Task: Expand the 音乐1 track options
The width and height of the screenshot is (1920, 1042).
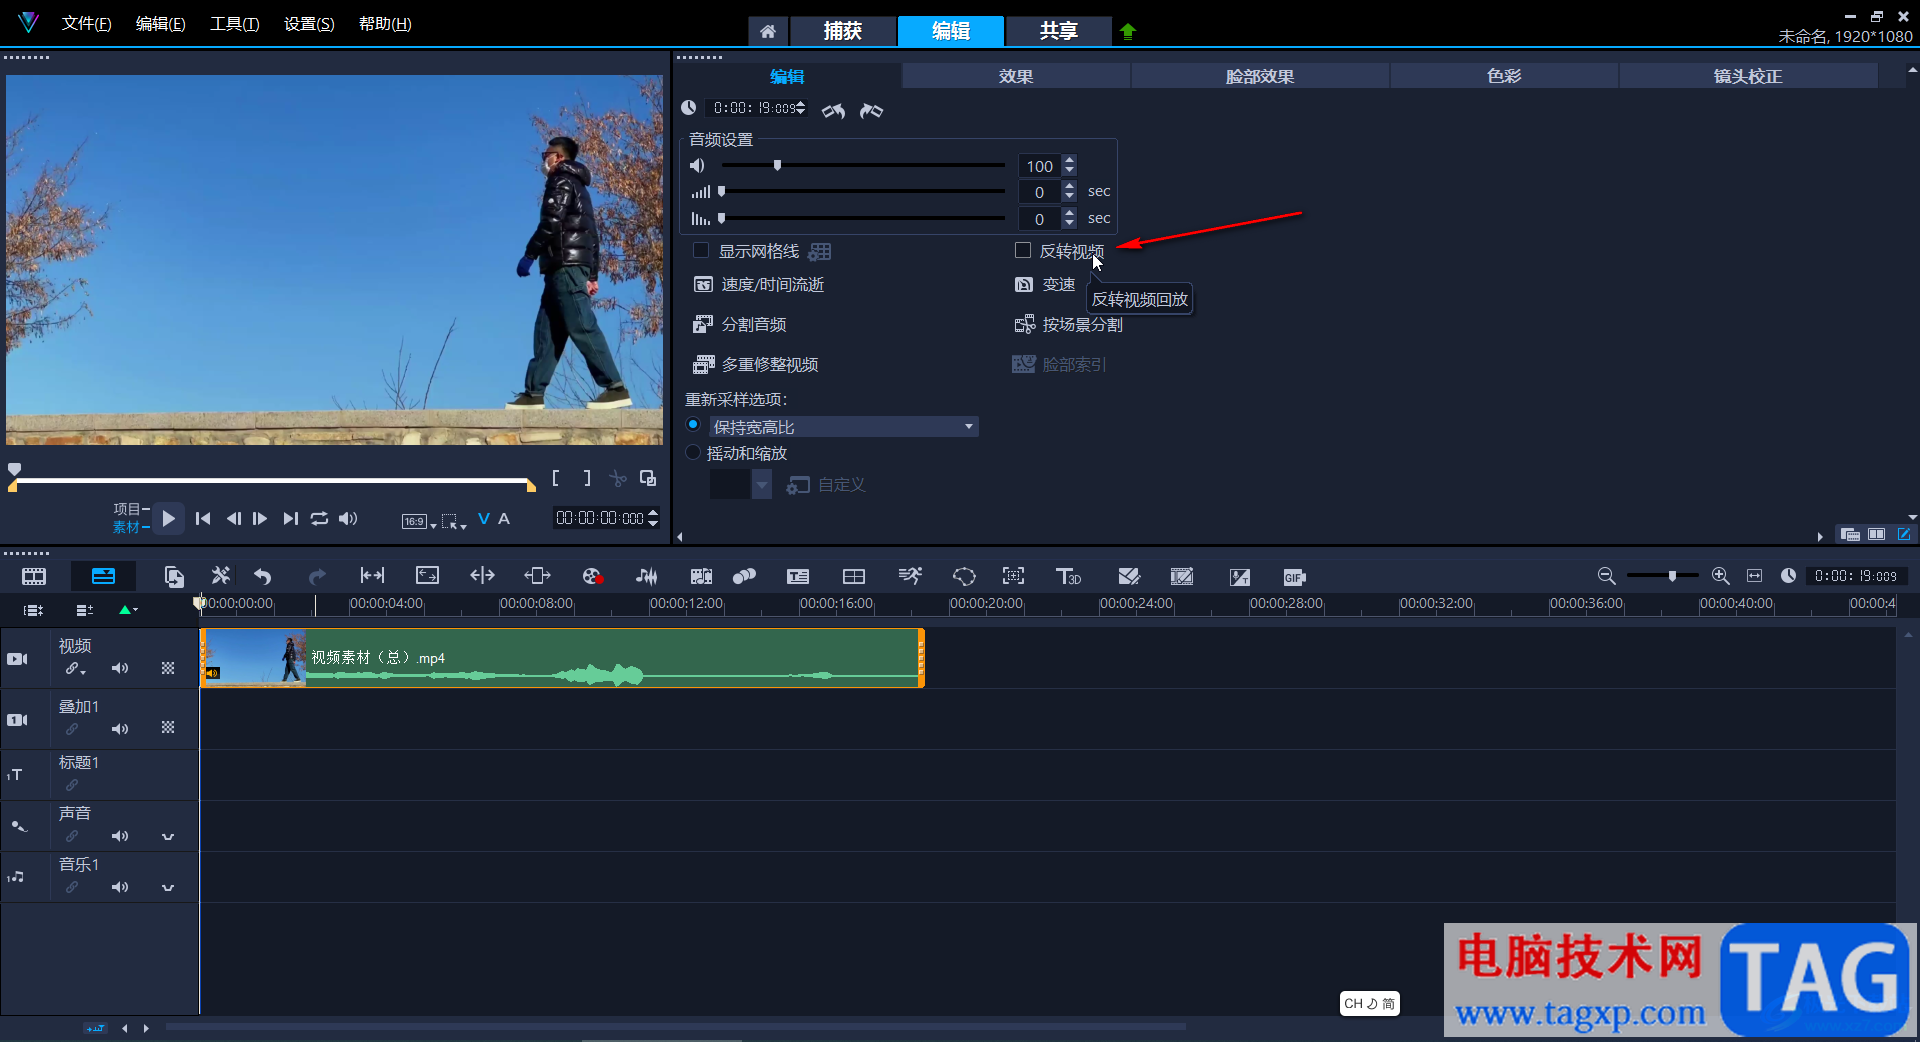Action: (168, 887)
